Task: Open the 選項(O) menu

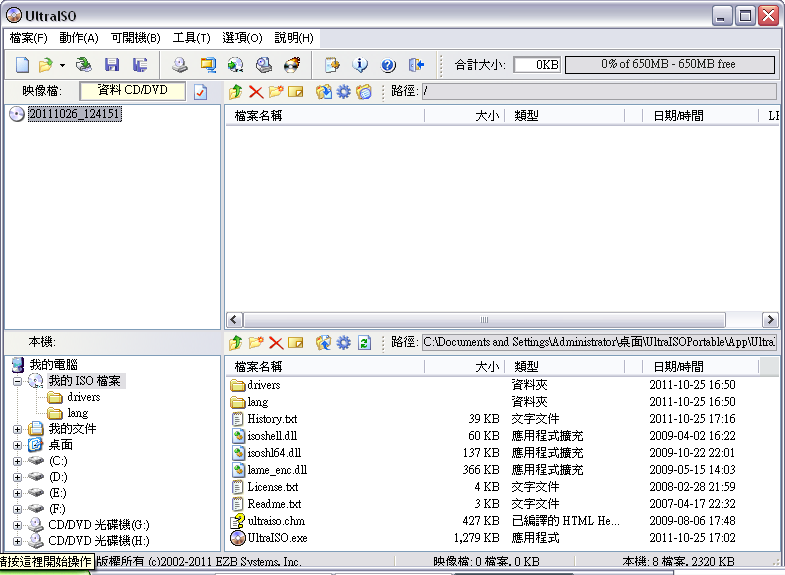Action: click(x=242, y=38)
